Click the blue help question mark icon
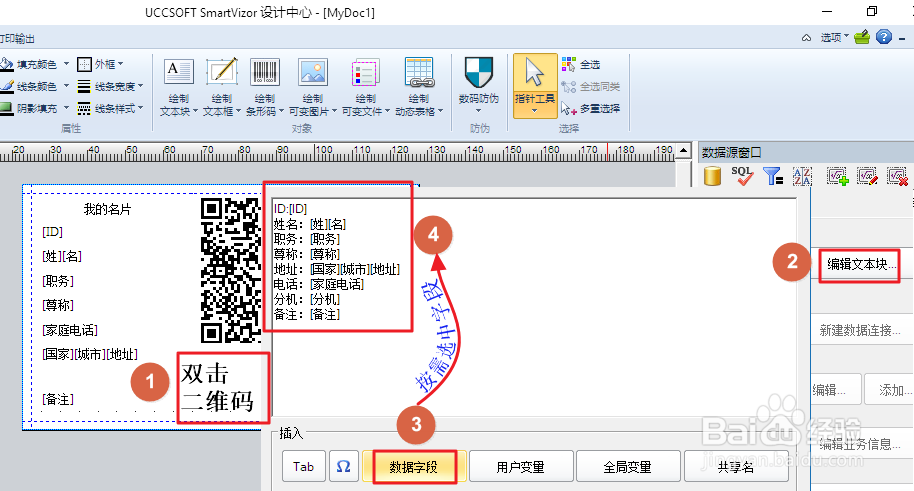 coord(884,37)
